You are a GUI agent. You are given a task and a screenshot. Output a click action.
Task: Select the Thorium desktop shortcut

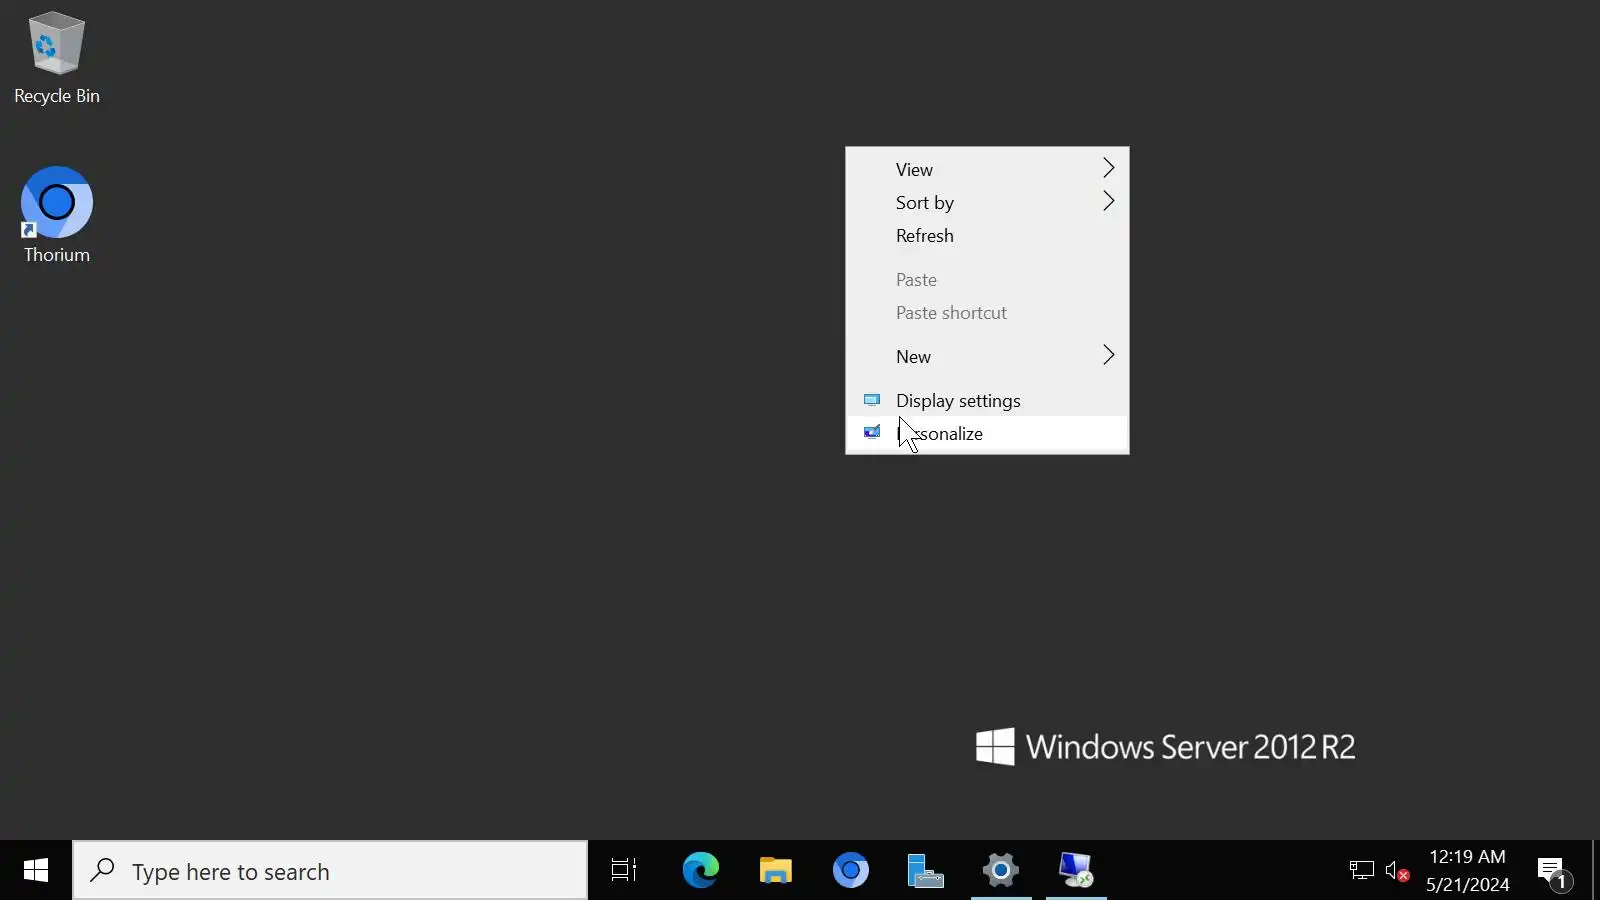[57, 215]
